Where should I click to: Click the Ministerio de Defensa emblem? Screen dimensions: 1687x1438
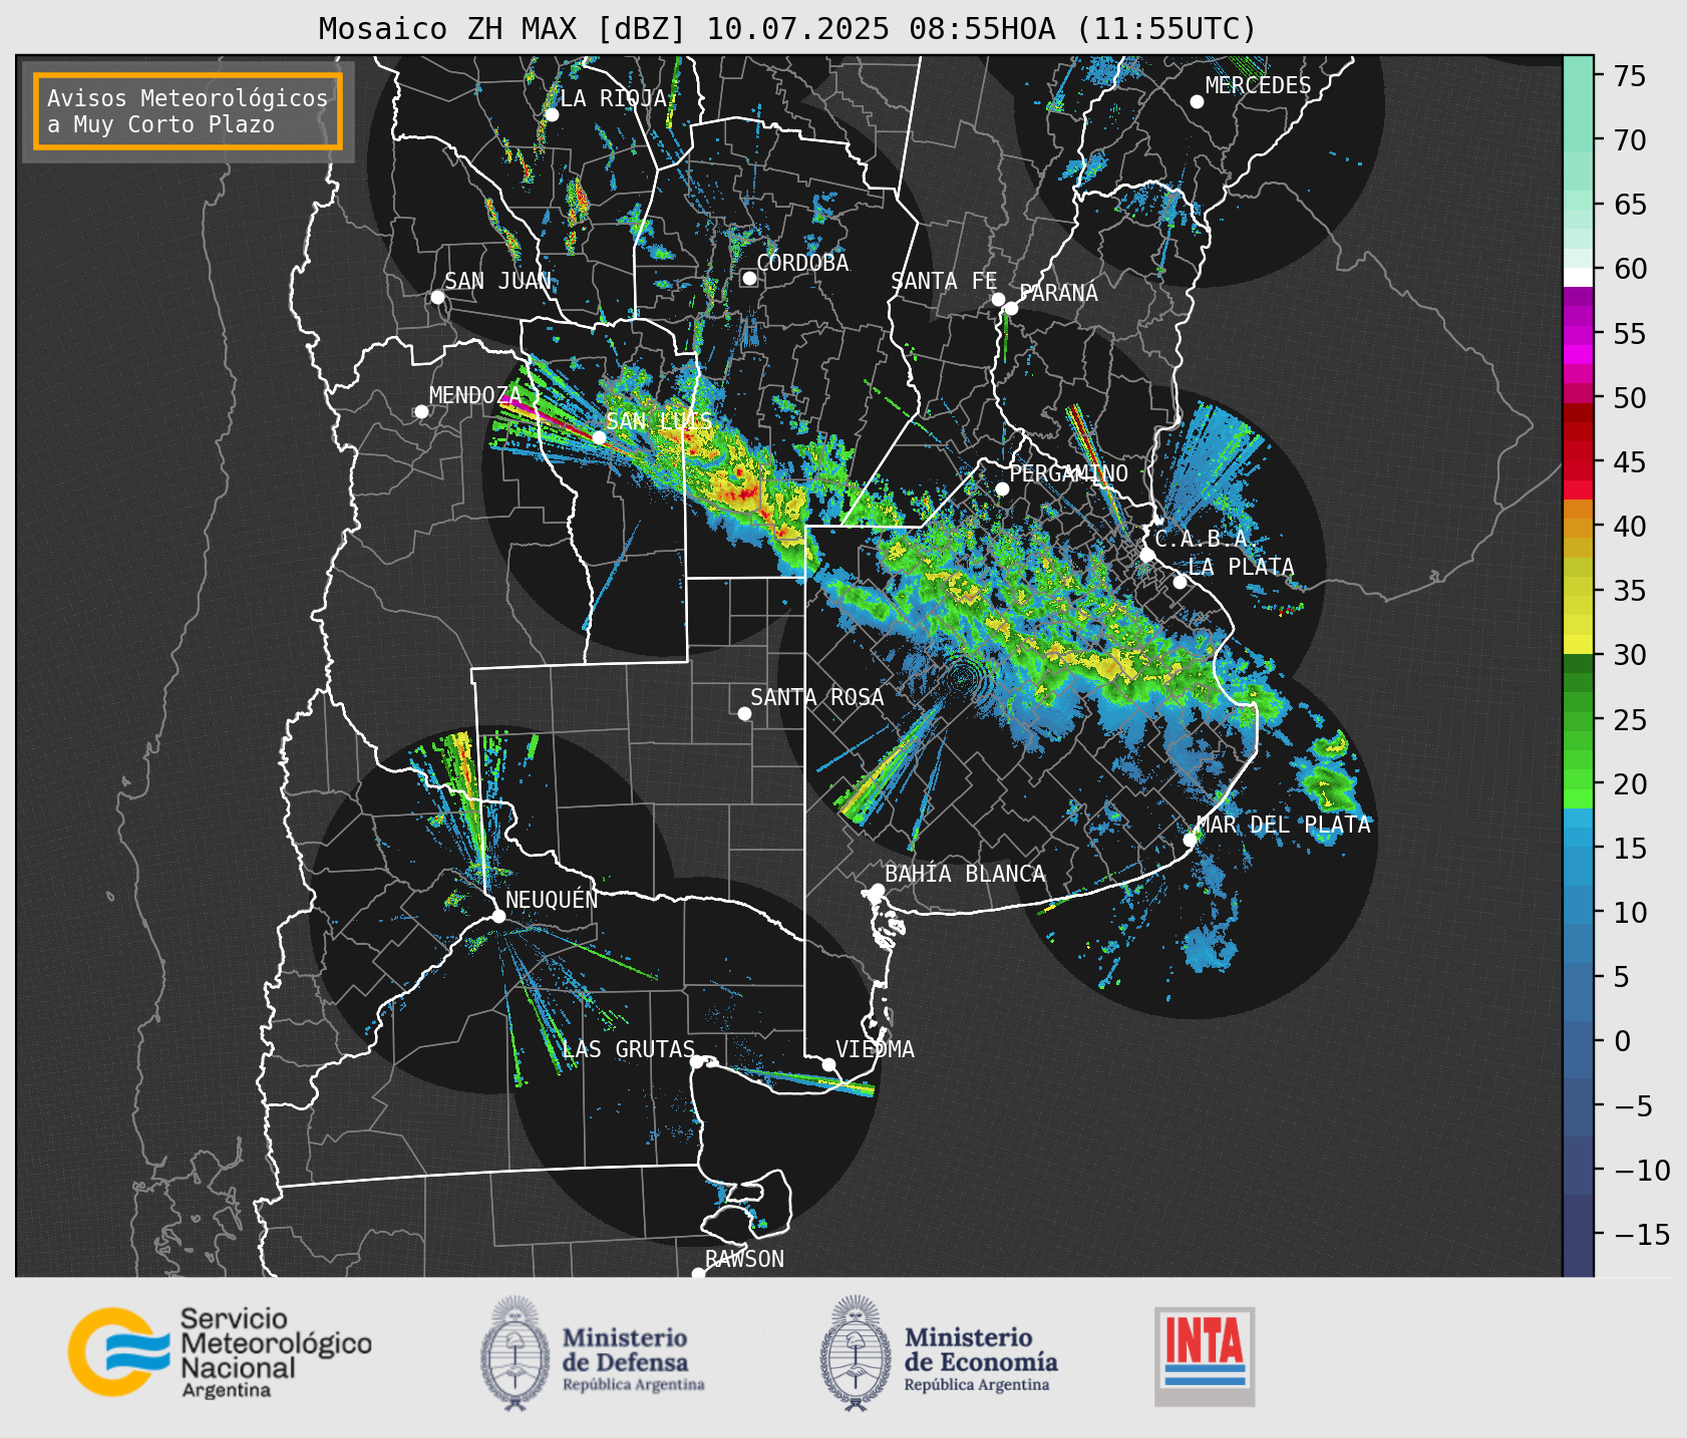point(515,1353)
